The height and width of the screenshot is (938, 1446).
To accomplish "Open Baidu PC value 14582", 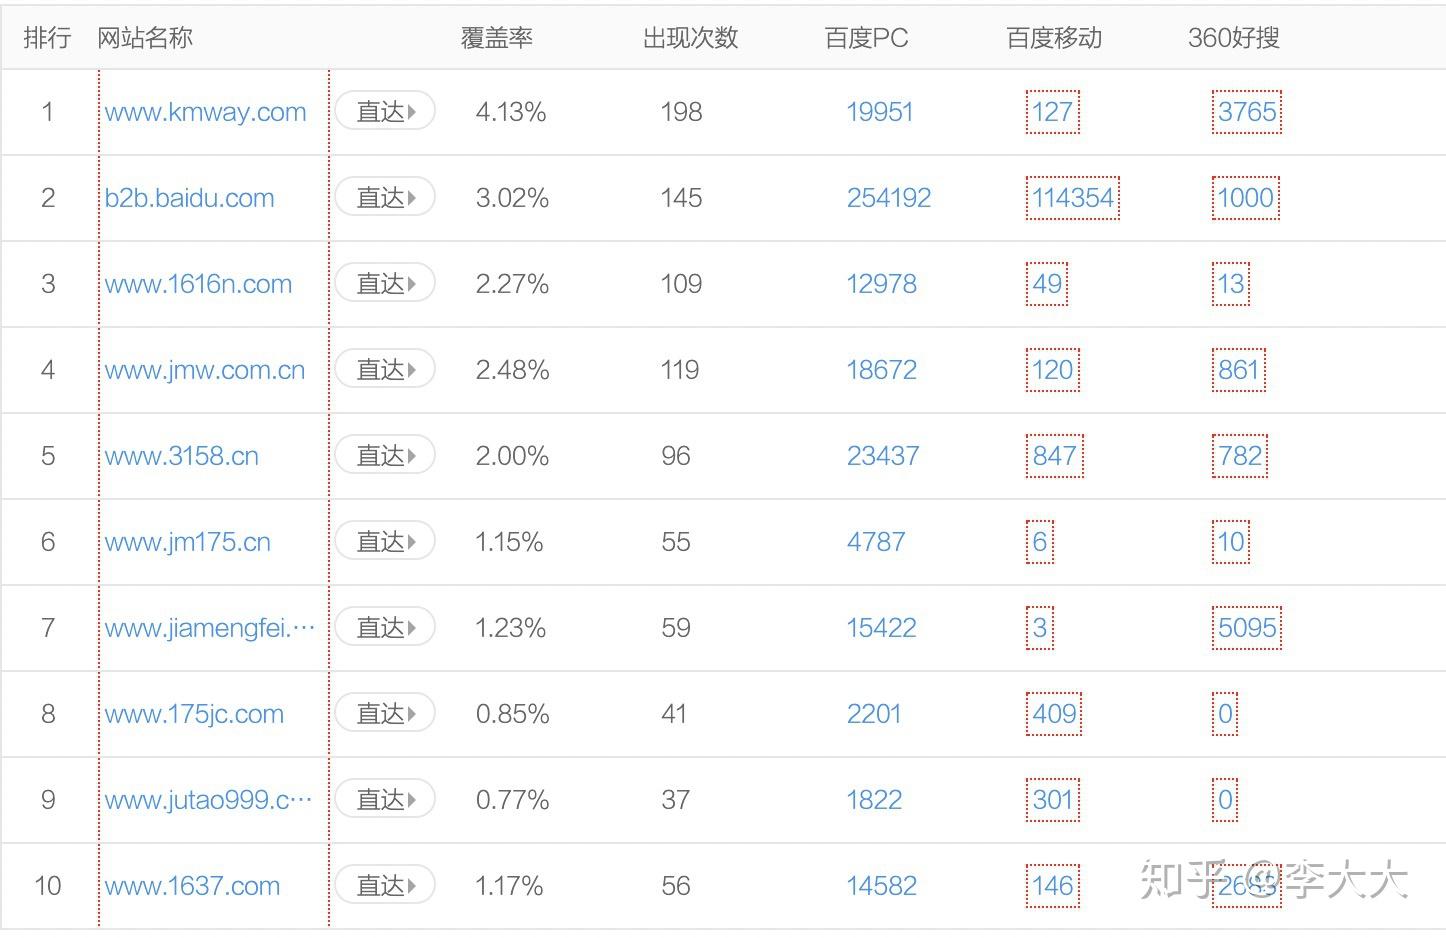I will 881,886.
